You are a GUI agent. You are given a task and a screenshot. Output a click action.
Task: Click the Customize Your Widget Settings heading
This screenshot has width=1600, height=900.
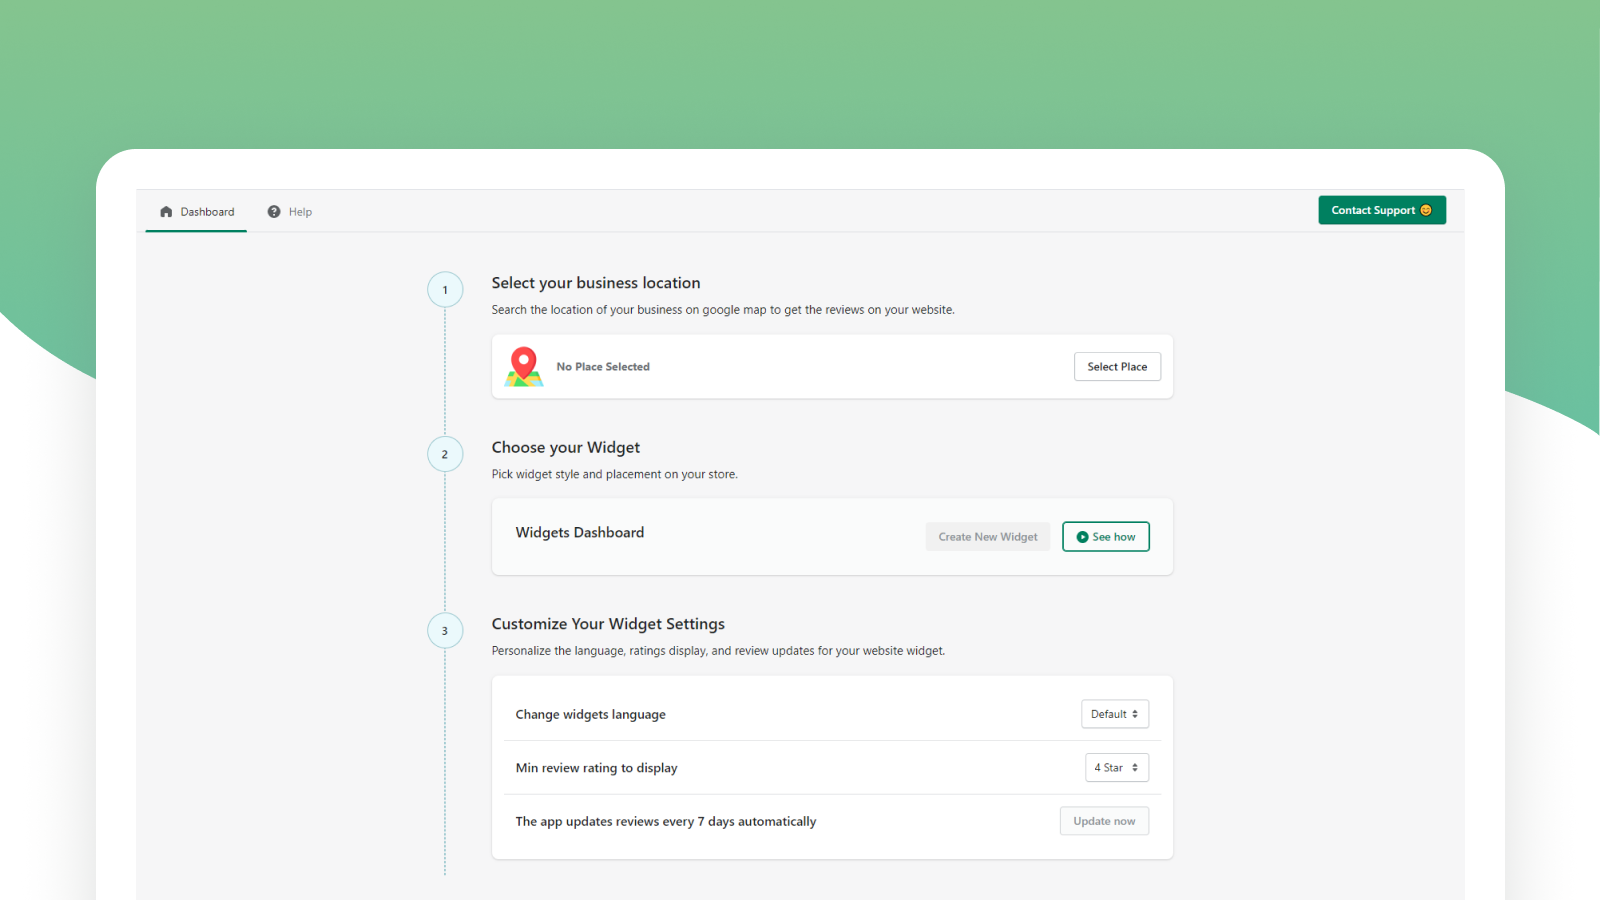pyautogui.click(x=608, y=624)
